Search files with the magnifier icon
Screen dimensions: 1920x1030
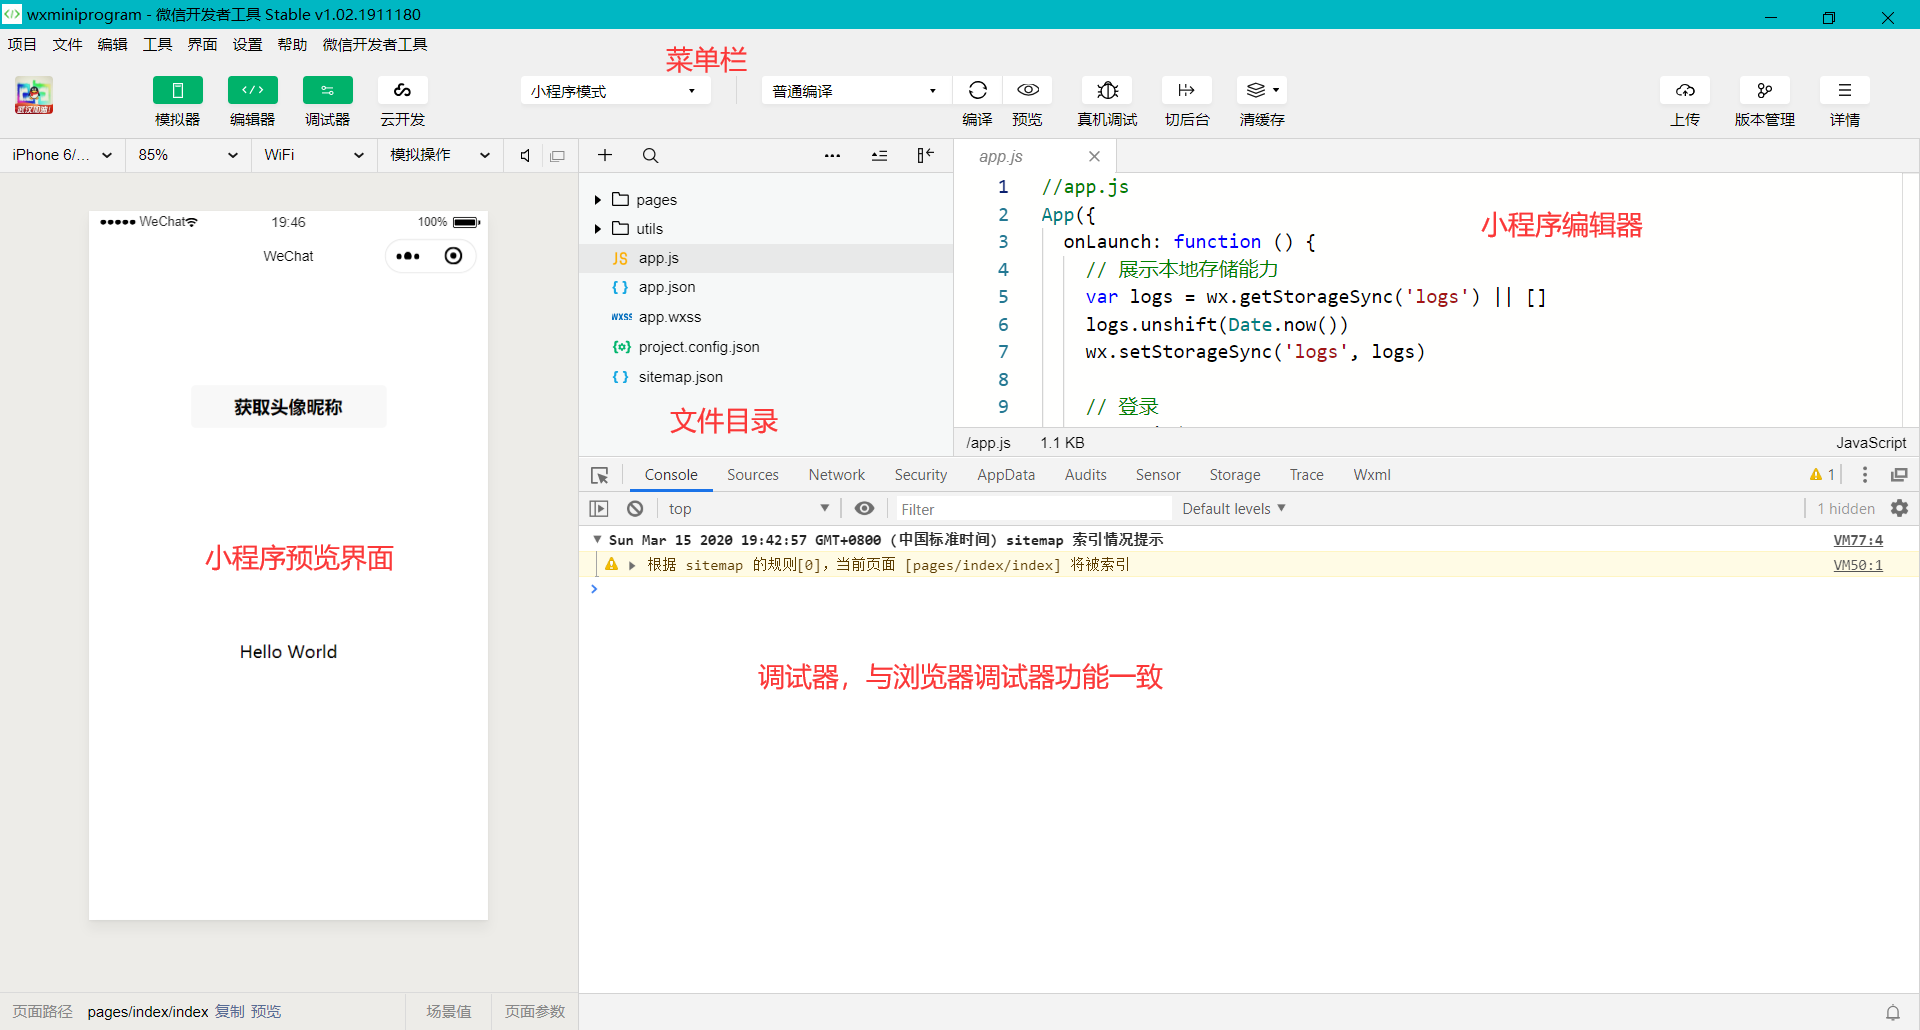[x=650, y=155]
